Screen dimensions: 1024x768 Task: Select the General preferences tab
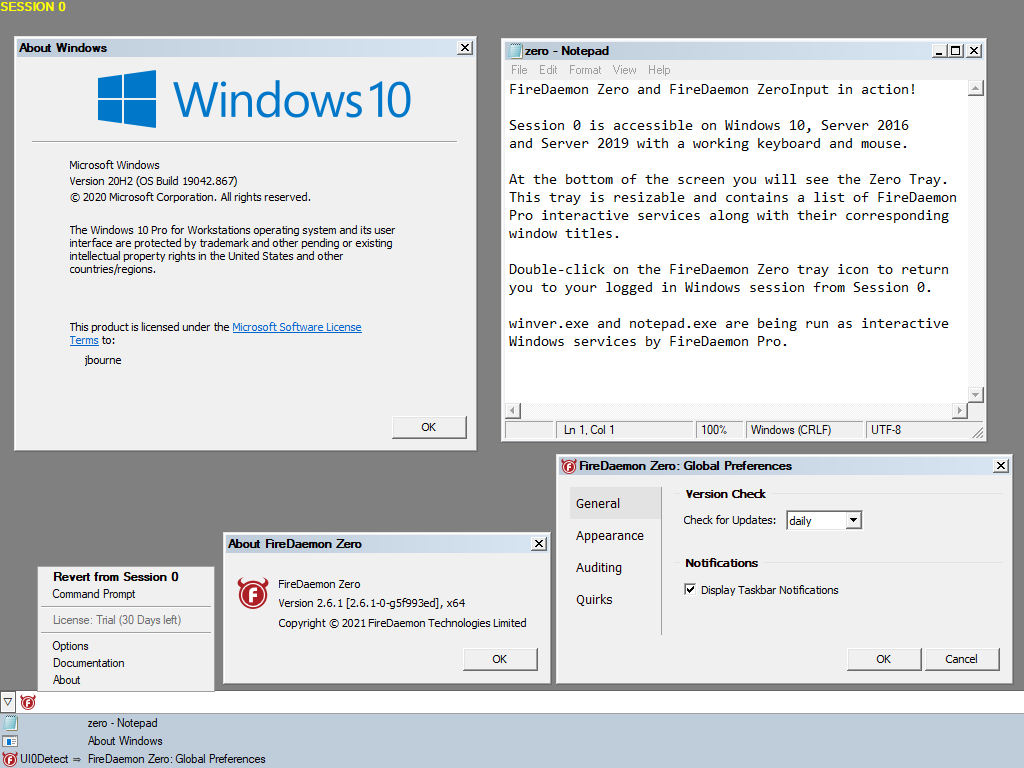tap(615, 504)
